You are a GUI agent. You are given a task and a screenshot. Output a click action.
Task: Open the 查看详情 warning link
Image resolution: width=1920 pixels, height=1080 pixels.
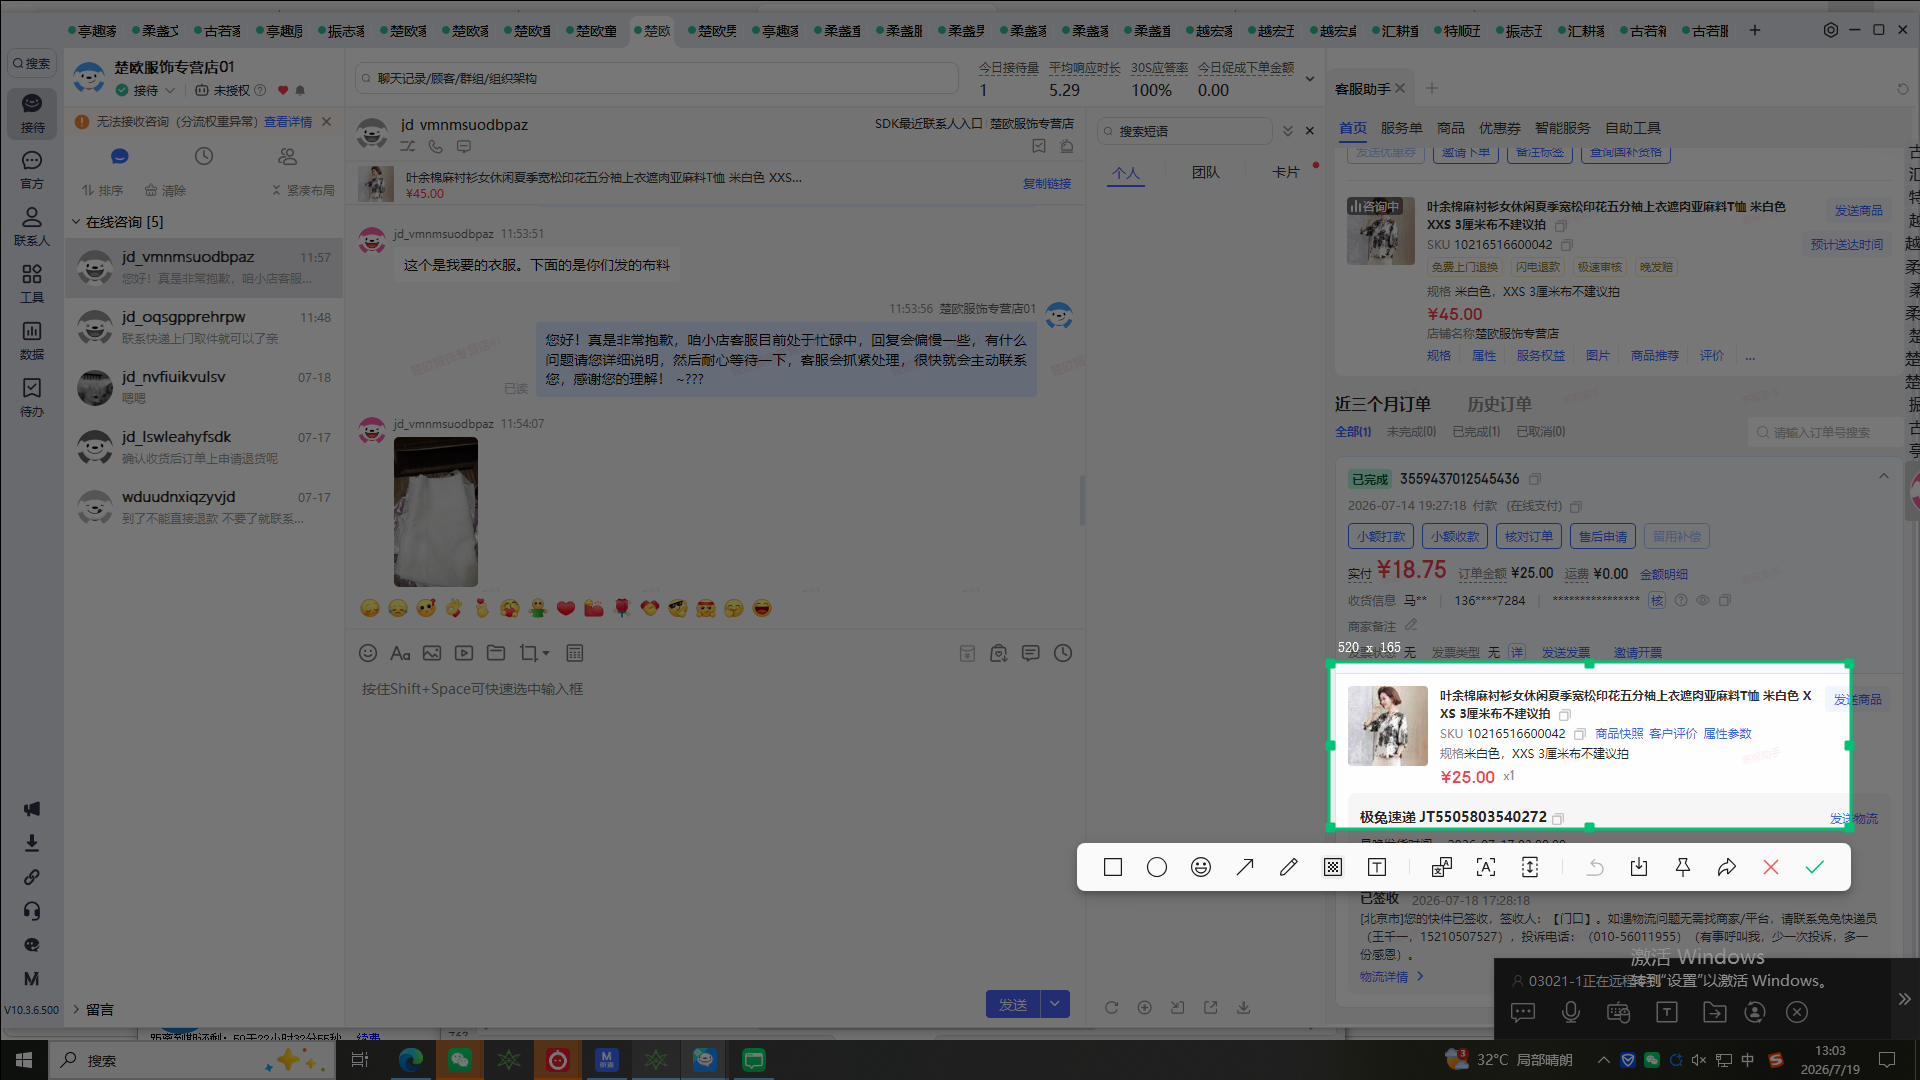[288, 122]
